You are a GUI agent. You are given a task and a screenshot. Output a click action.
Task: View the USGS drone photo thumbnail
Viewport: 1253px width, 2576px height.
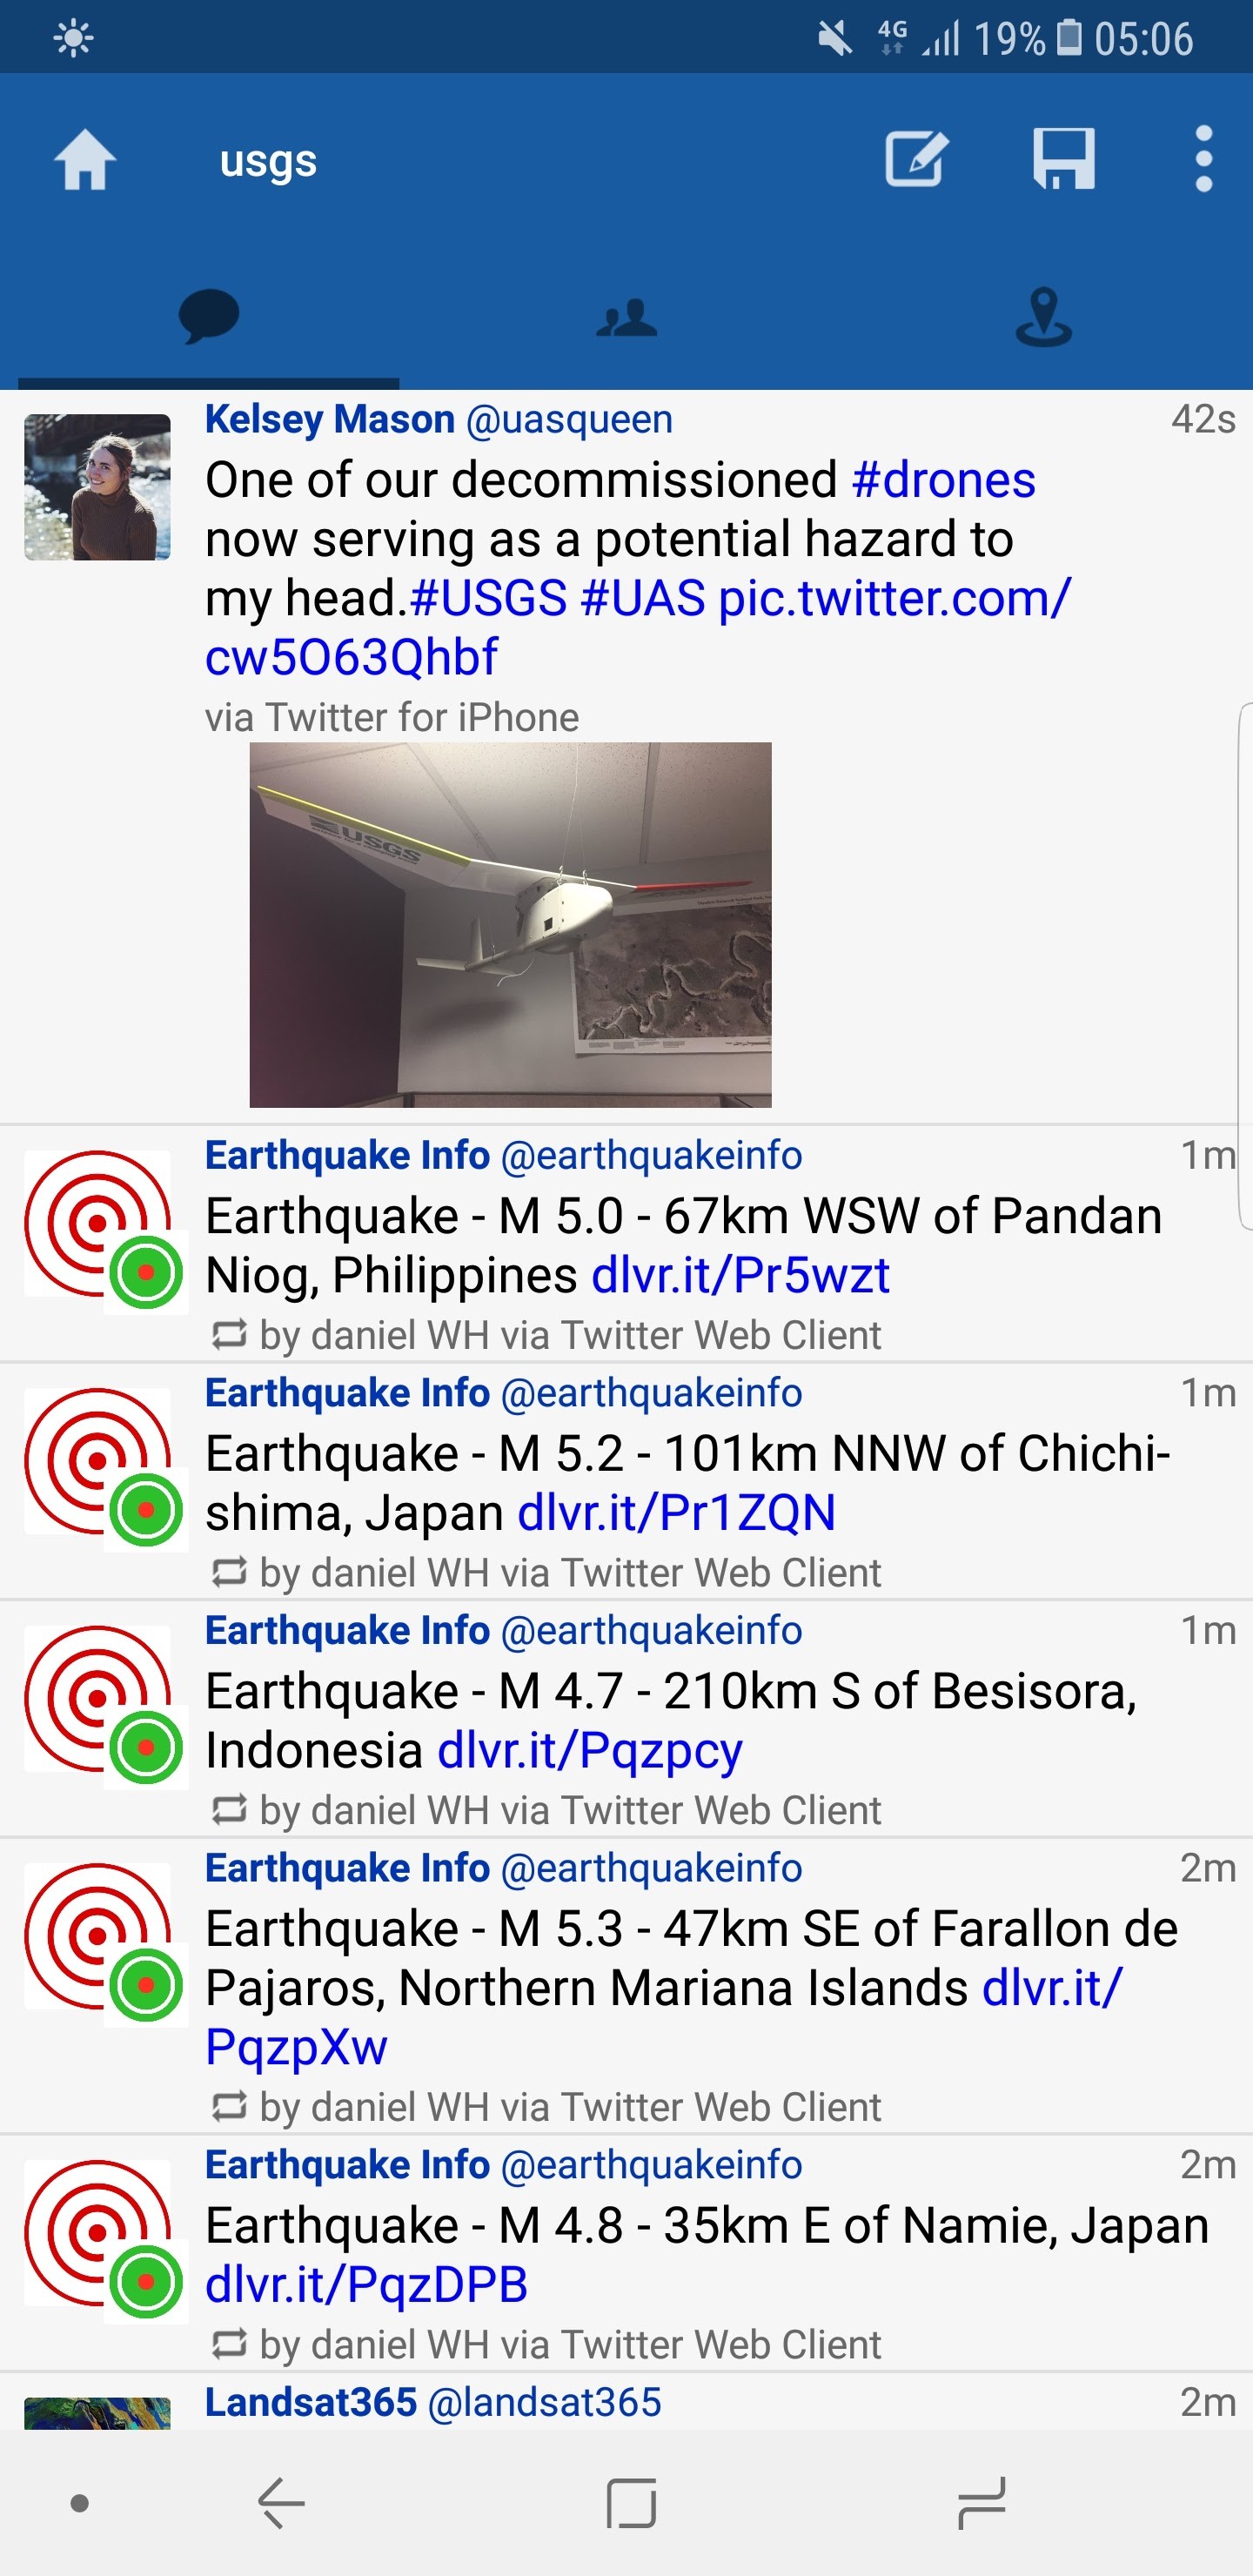(510, 924)
